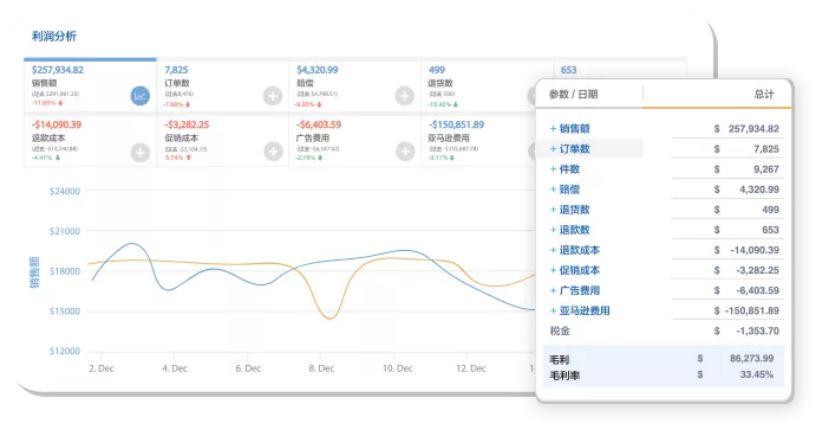Click the $15000 y-axis label
The width and height of the screenshot is (830, 430).
click(65, 311)
